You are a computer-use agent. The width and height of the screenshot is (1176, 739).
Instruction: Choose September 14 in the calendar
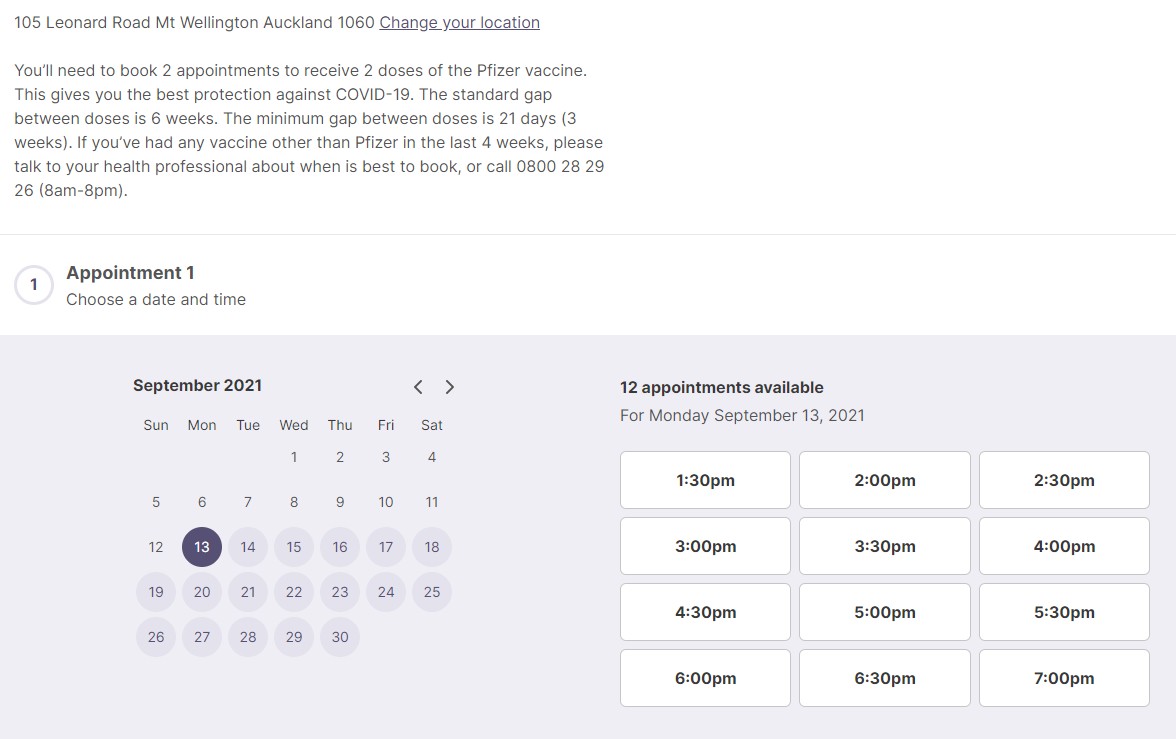click(248, 547)
